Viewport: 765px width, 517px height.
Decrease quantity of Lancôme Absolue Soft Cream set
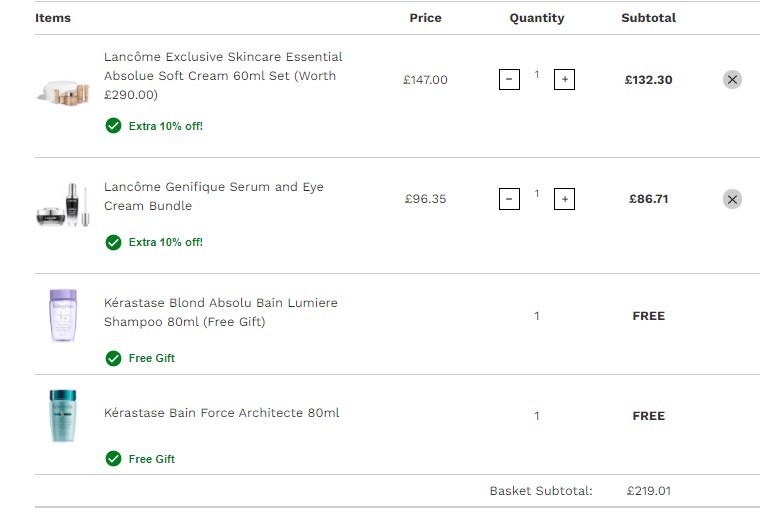[509, 80]
